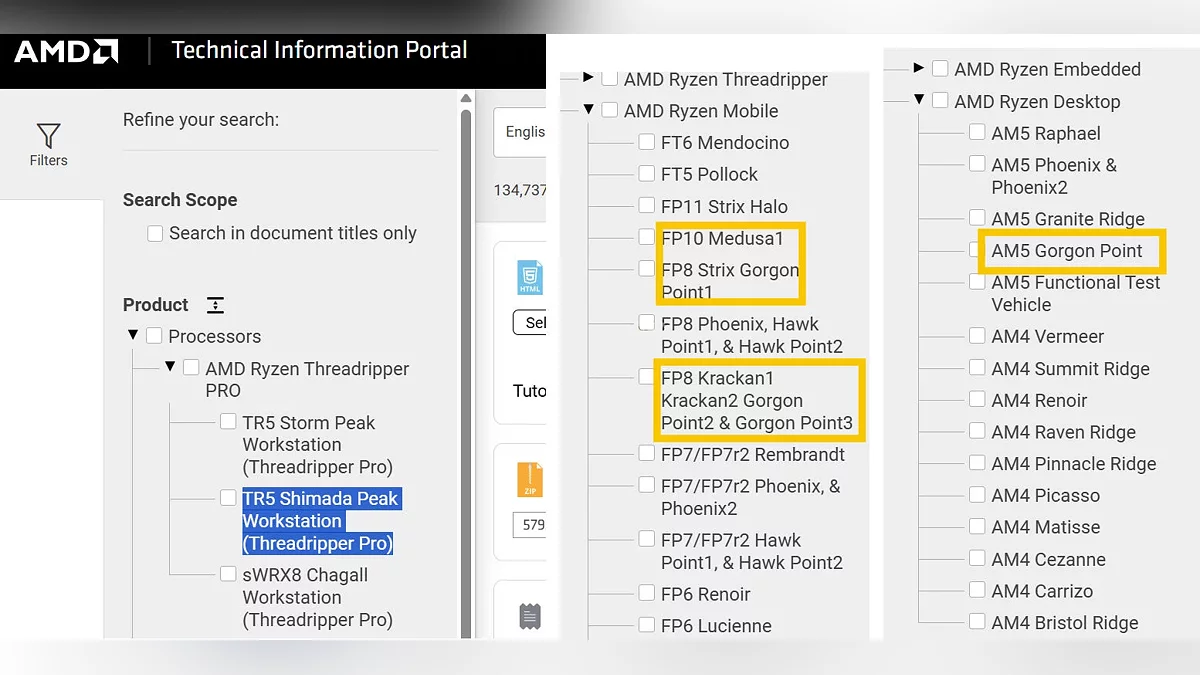Check the AMD Ryzen Threadripper PRO box
The width and height of the screenshot is (1200, 675).
pos(191,368)
